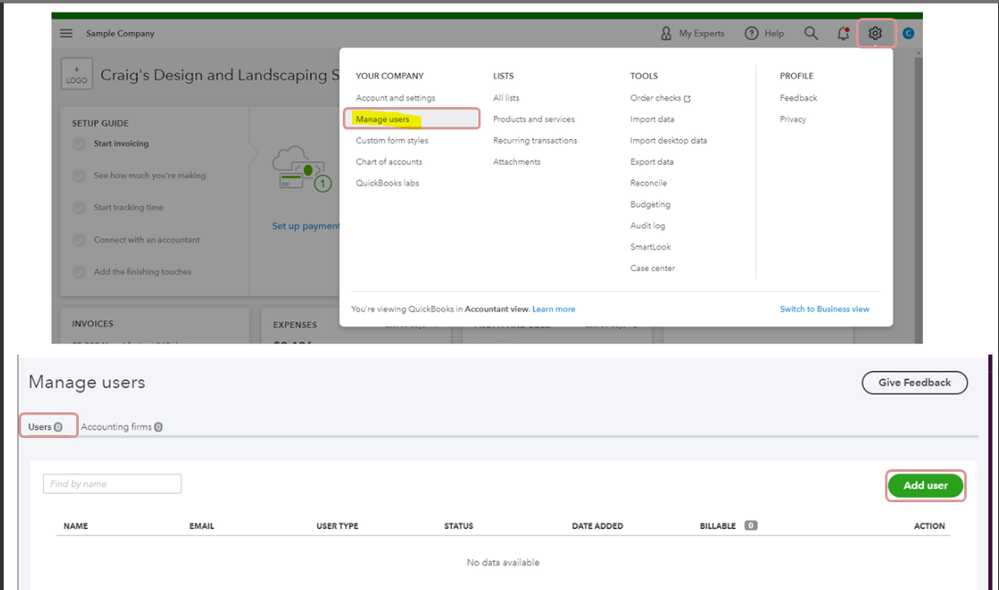Open external link icon beside Order checks

687,99
